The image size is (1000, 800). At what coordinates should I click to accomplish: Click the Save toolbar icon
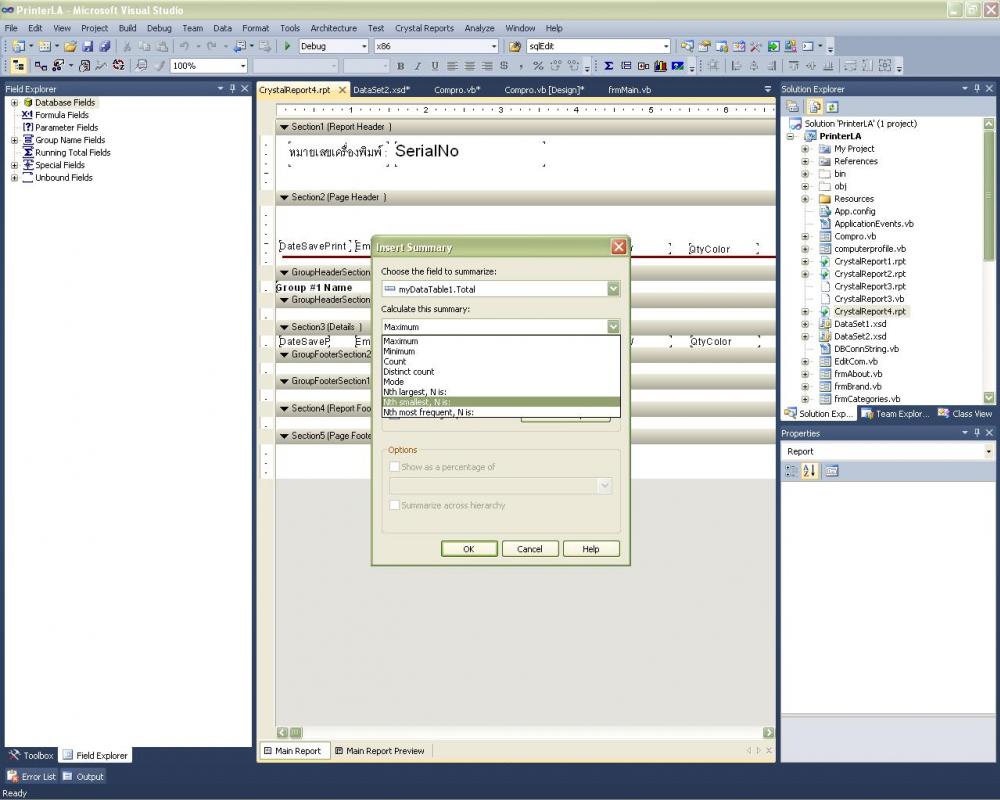(88, 46)
